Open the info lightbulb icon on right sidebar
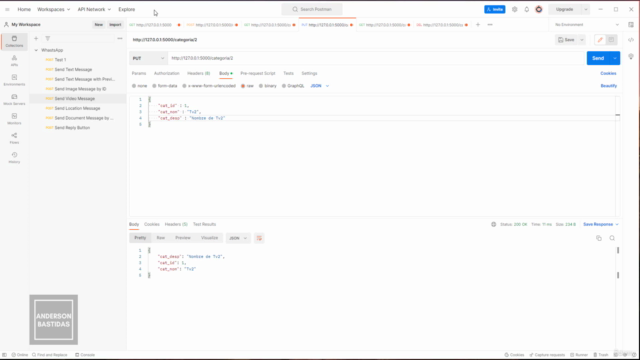Image resolution: width=640 pixels, height=360 pixels. [631, 56]
